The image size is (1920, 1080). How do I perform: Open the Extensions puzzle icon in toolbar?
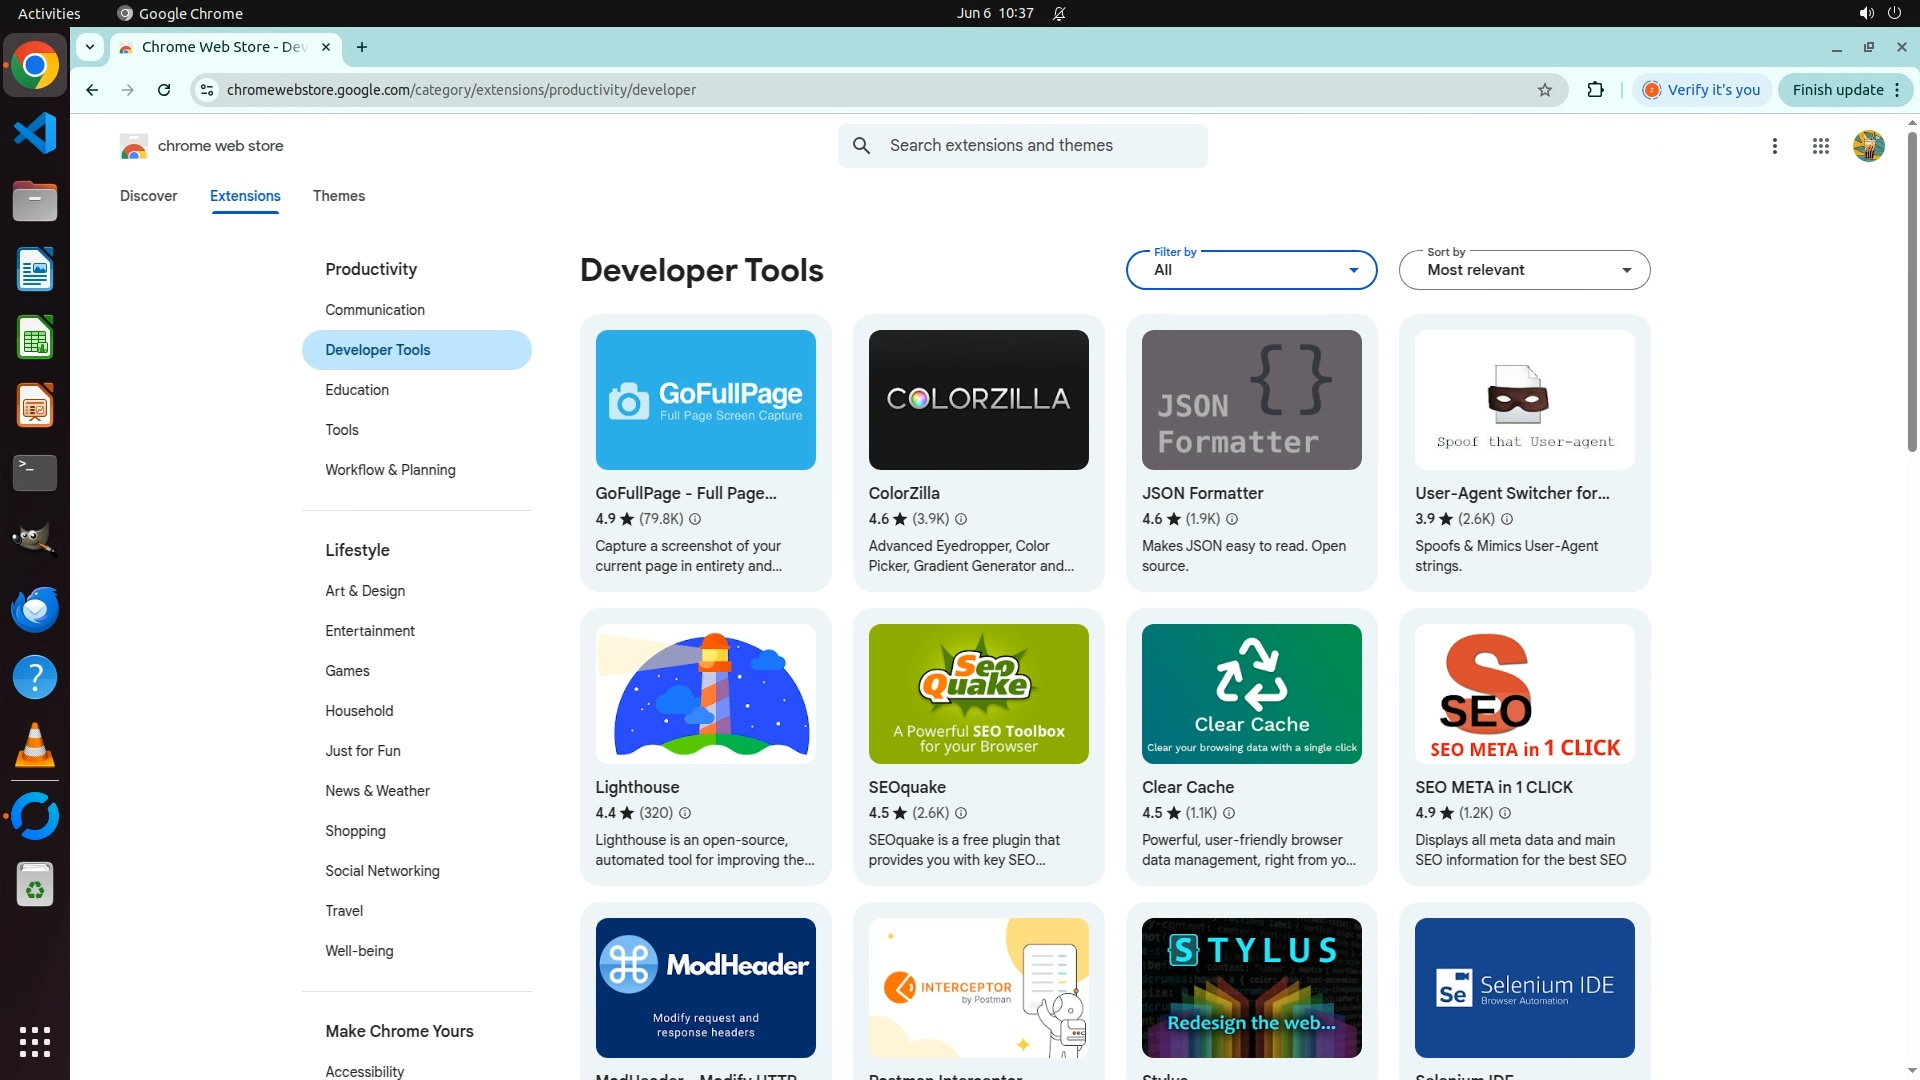pos(1595,90)
